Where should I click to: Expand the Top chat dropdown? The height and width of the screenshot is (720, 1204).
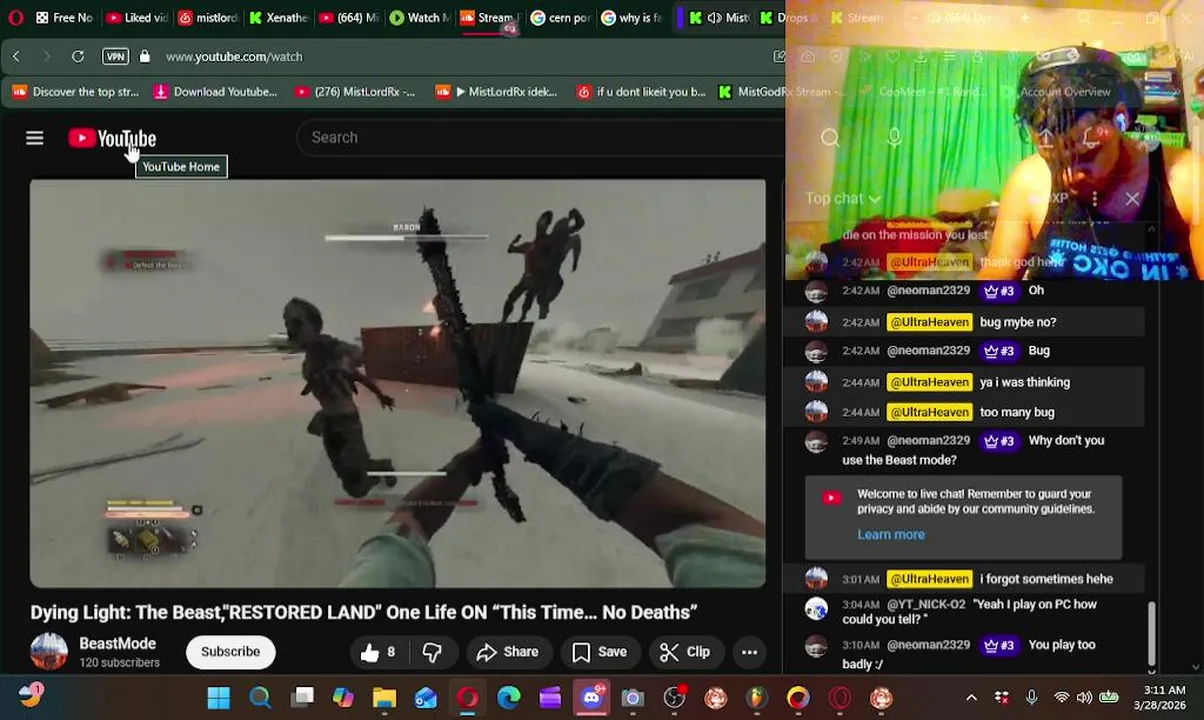(843, 198)
